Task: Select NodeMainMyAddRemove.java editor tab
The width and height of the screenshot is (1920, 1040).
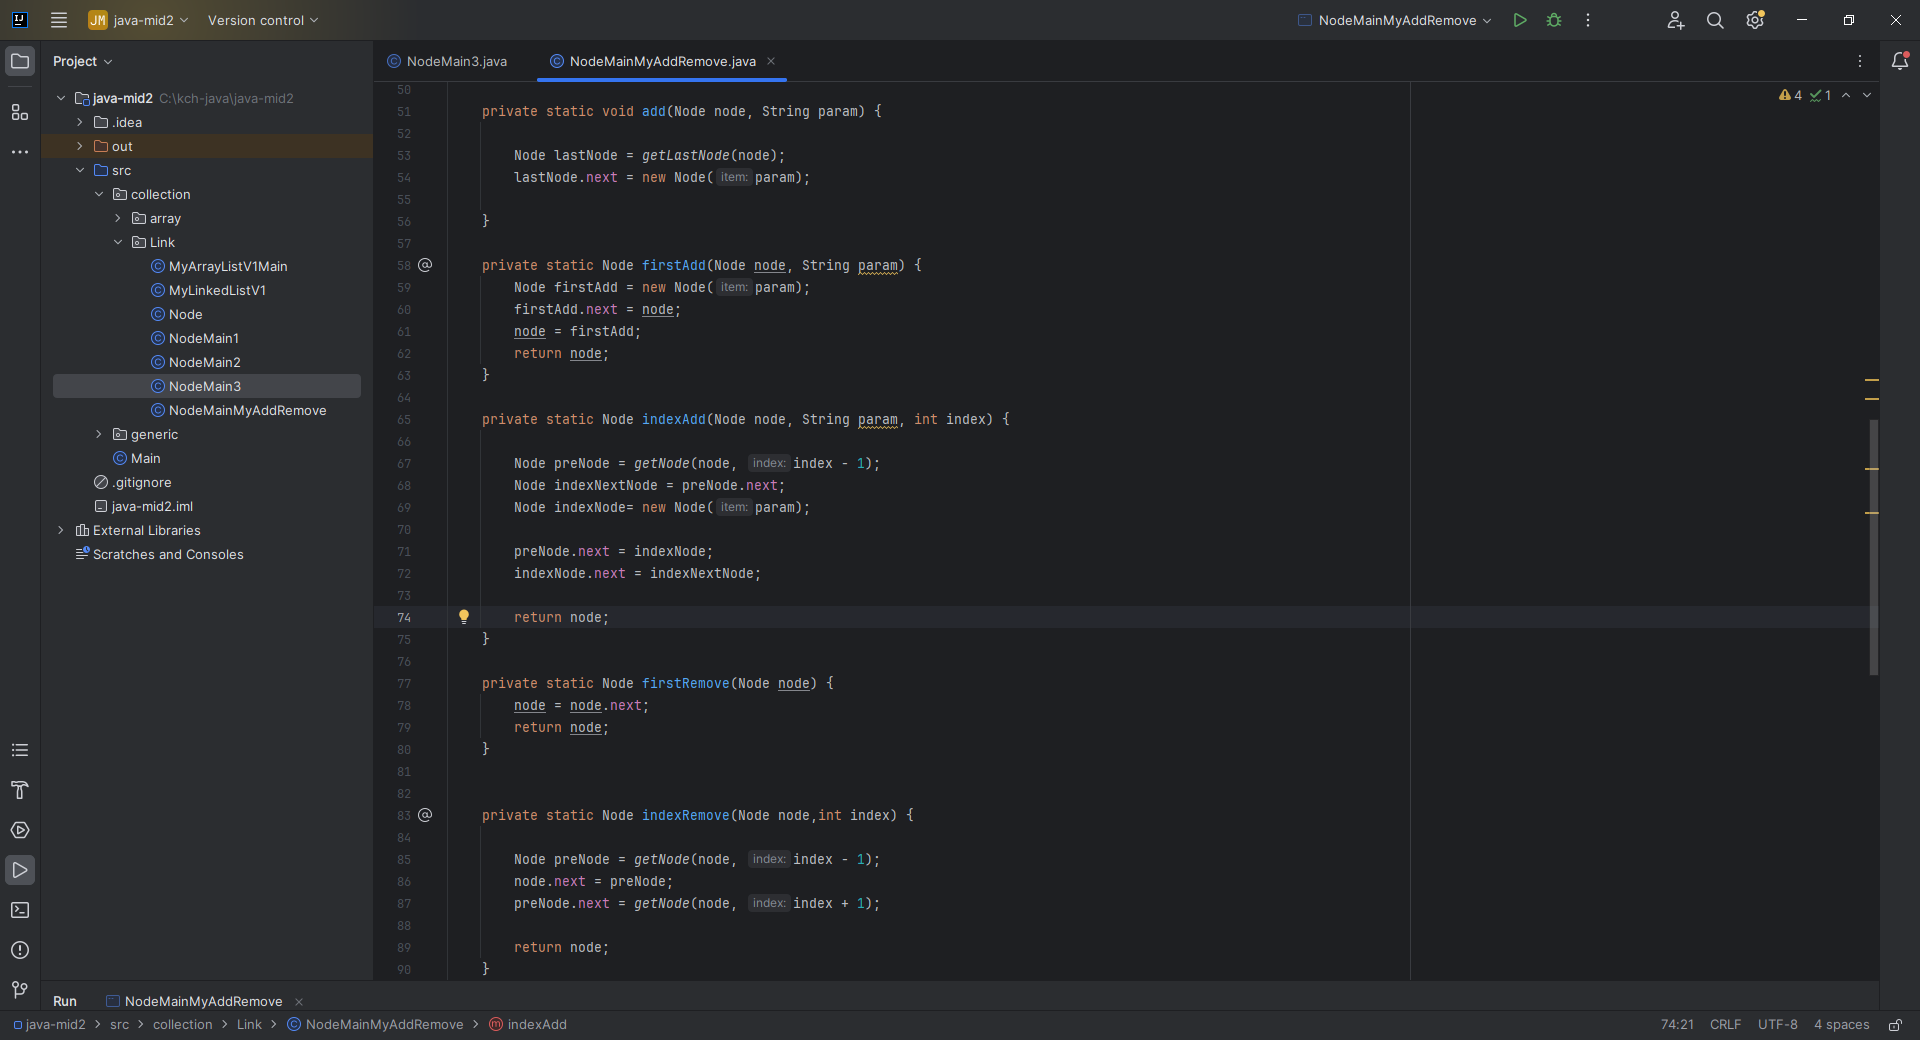Action: click(x=662, y=61)
